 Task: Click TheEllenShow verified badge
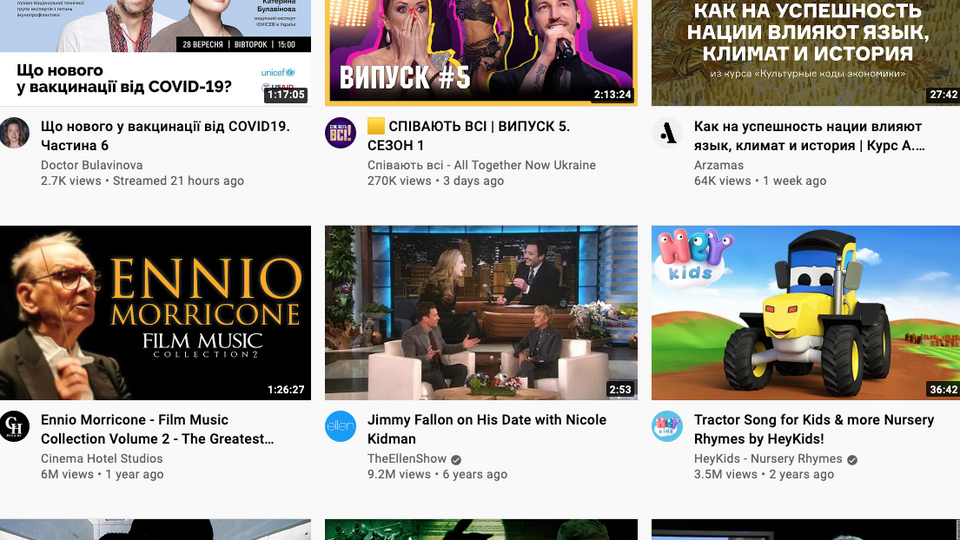point(456,459)
